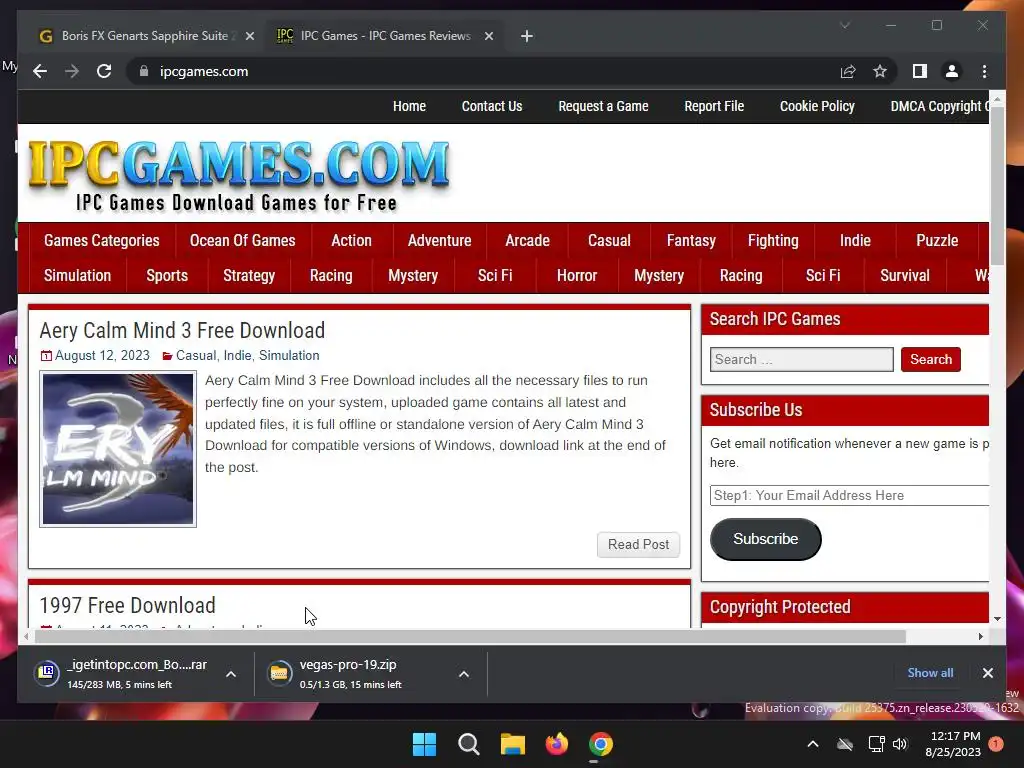This screenshot has height=768, width=1024.
Task: Open the Report File page
Action: [714, 106]
